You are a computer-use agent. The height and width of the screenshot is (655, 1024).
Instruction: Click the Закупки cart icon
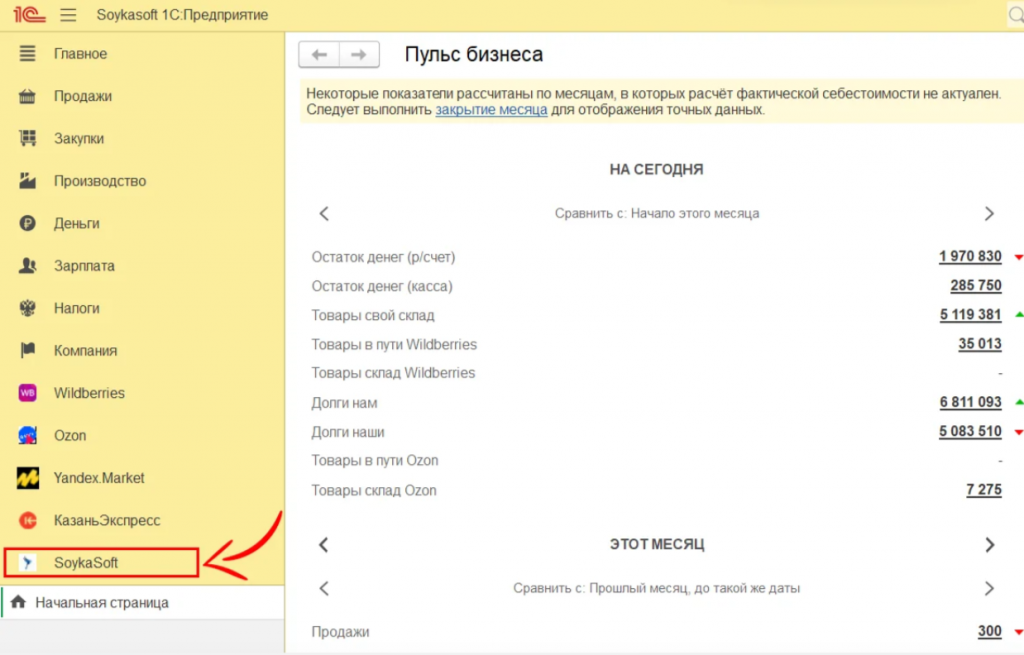tap(28, 139)
